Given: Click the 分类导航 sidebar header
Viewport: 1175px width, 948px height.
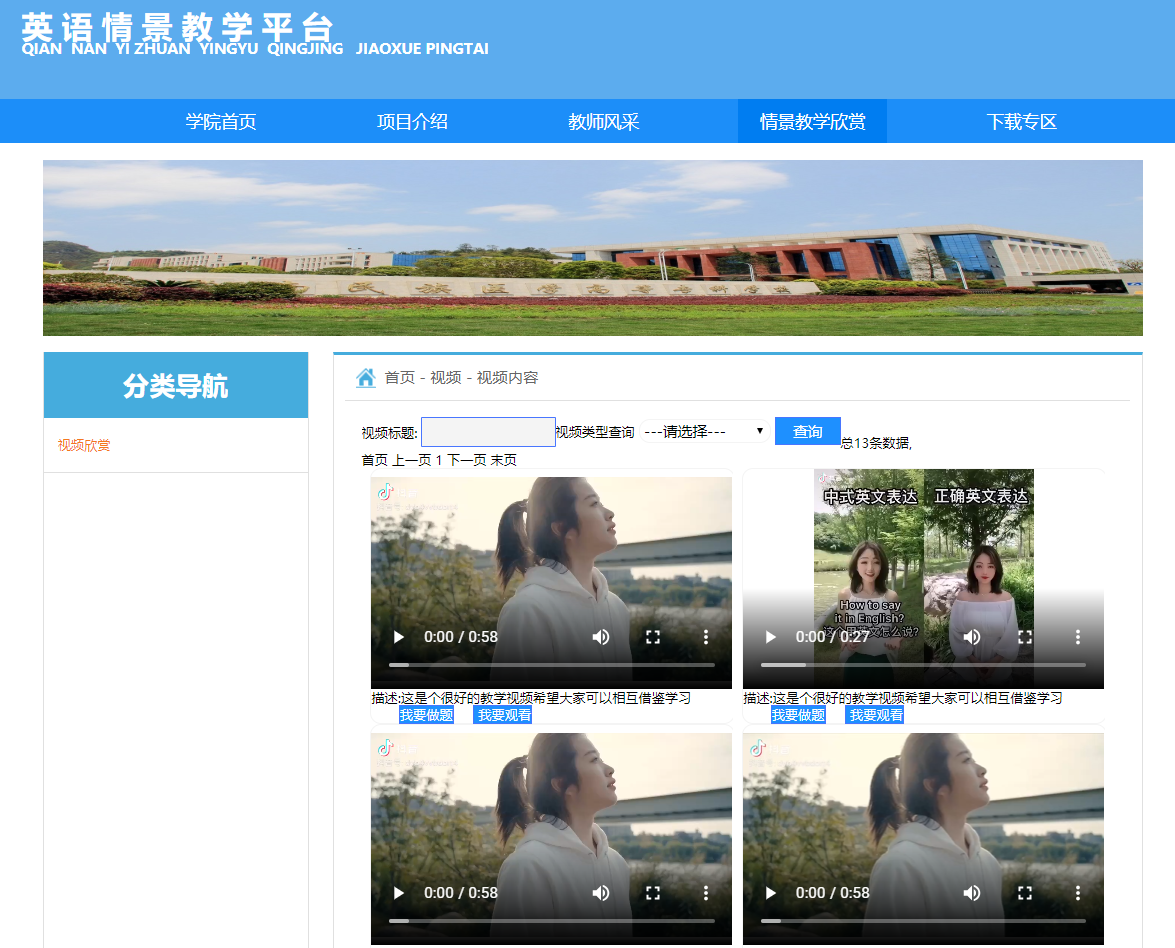Looking at the screenshot, I should 176,385.
